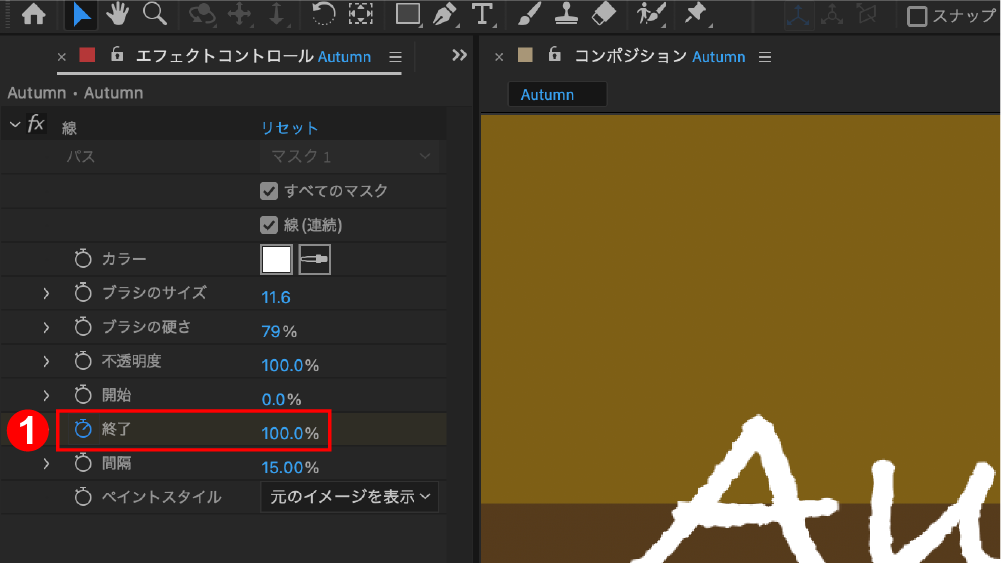This screenshot has height=563, width=1001.
Task: Click the Home icon in the toolbar
Action: [33, 14]
